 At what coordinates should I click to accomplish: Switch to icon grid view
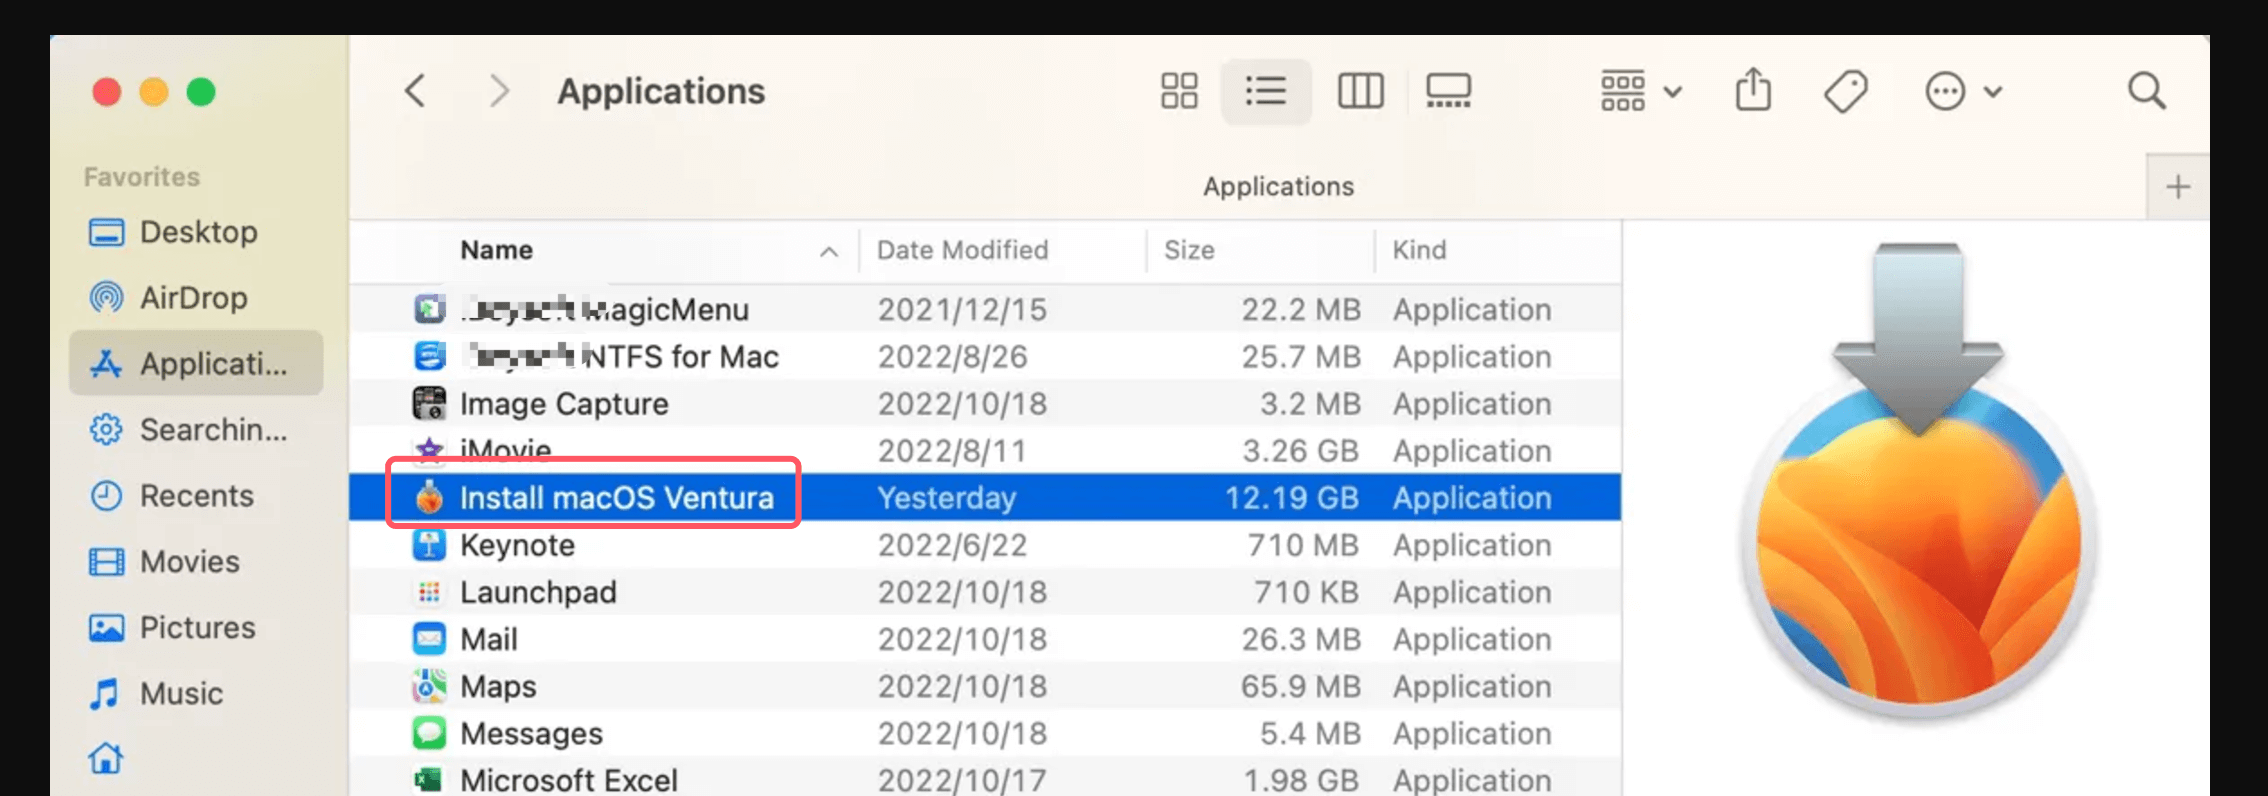click(x=1179, y=91)
